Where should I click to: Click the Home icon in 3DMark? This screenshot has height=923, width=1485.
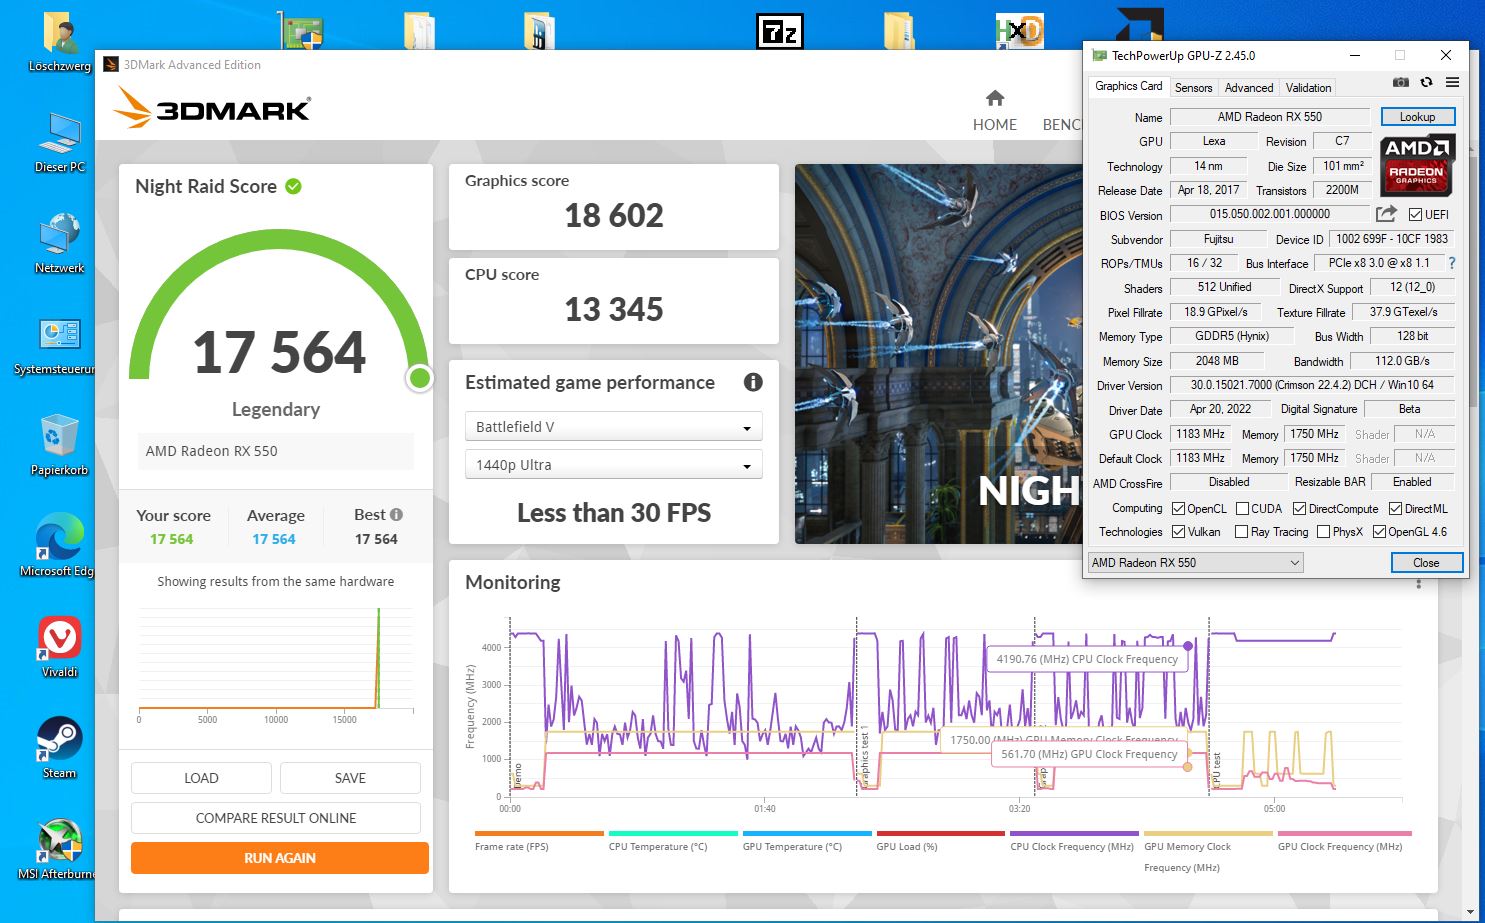click(994, 98)
